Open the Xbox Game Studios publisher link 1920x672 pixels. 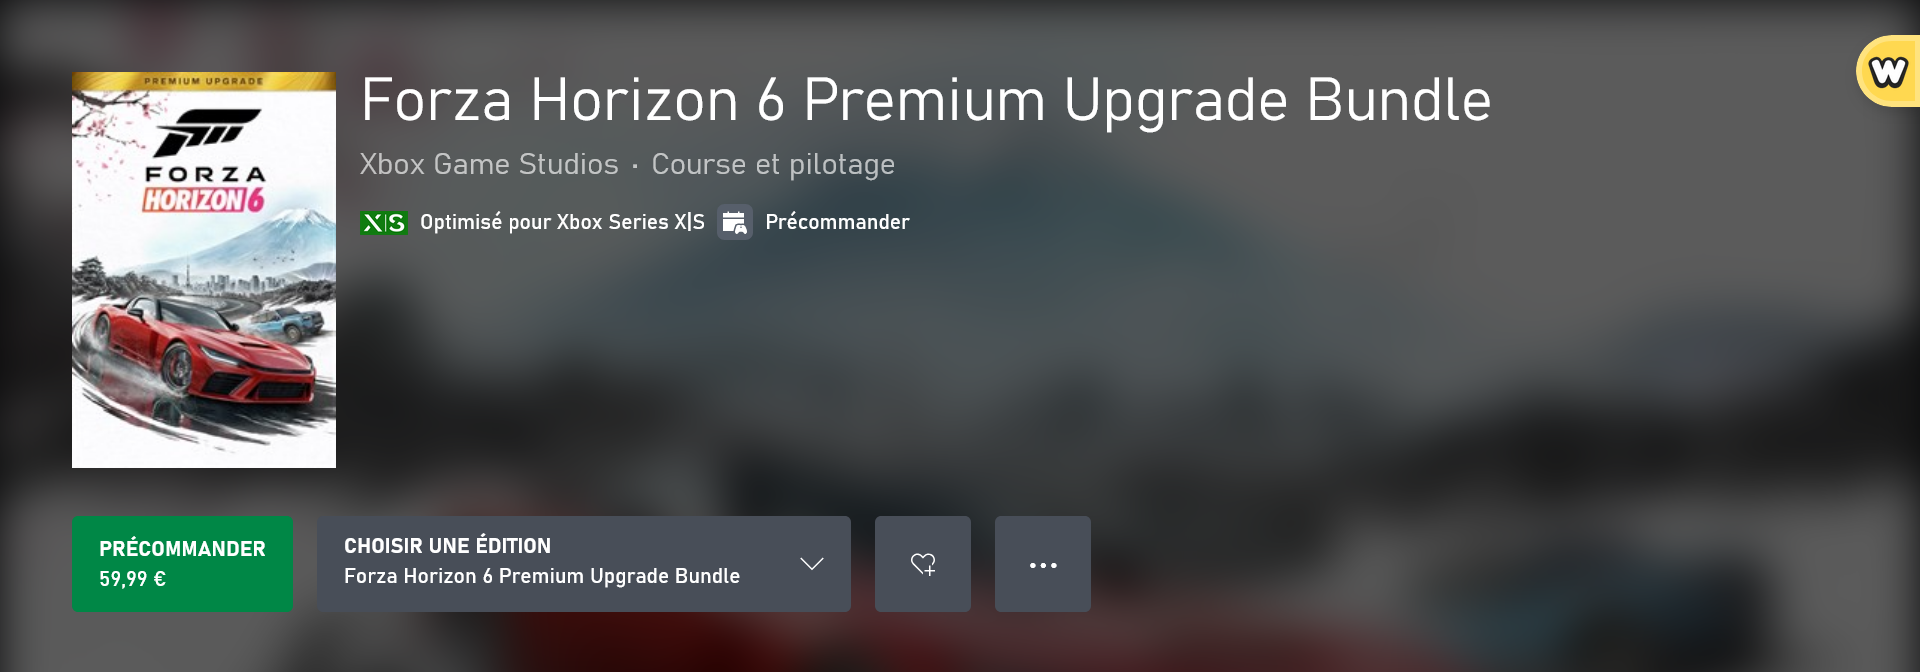(x=489, y=164)
